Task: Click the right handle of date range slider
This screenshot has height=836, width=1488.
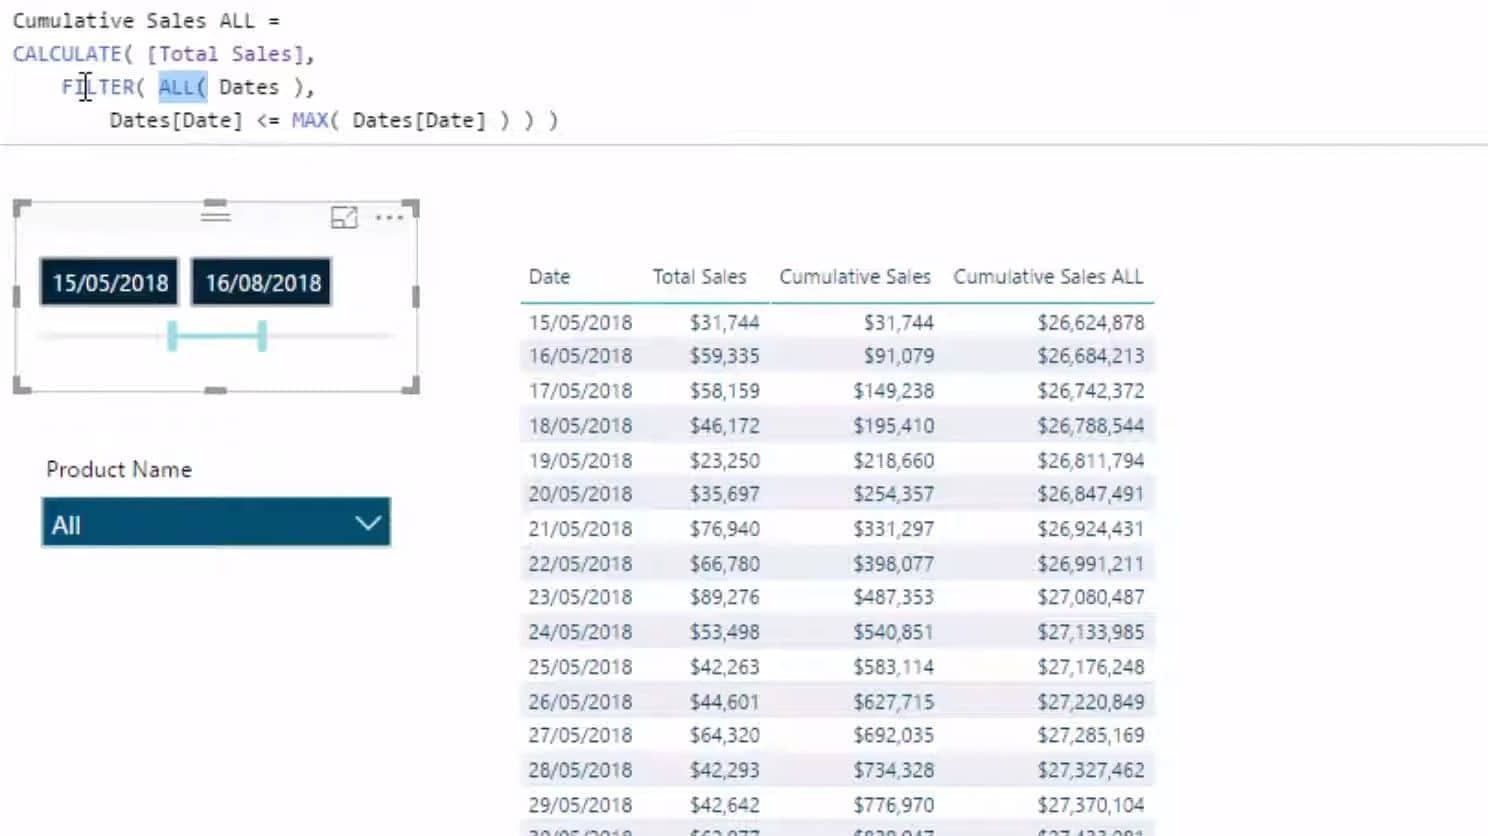Action: pos(262,336)
